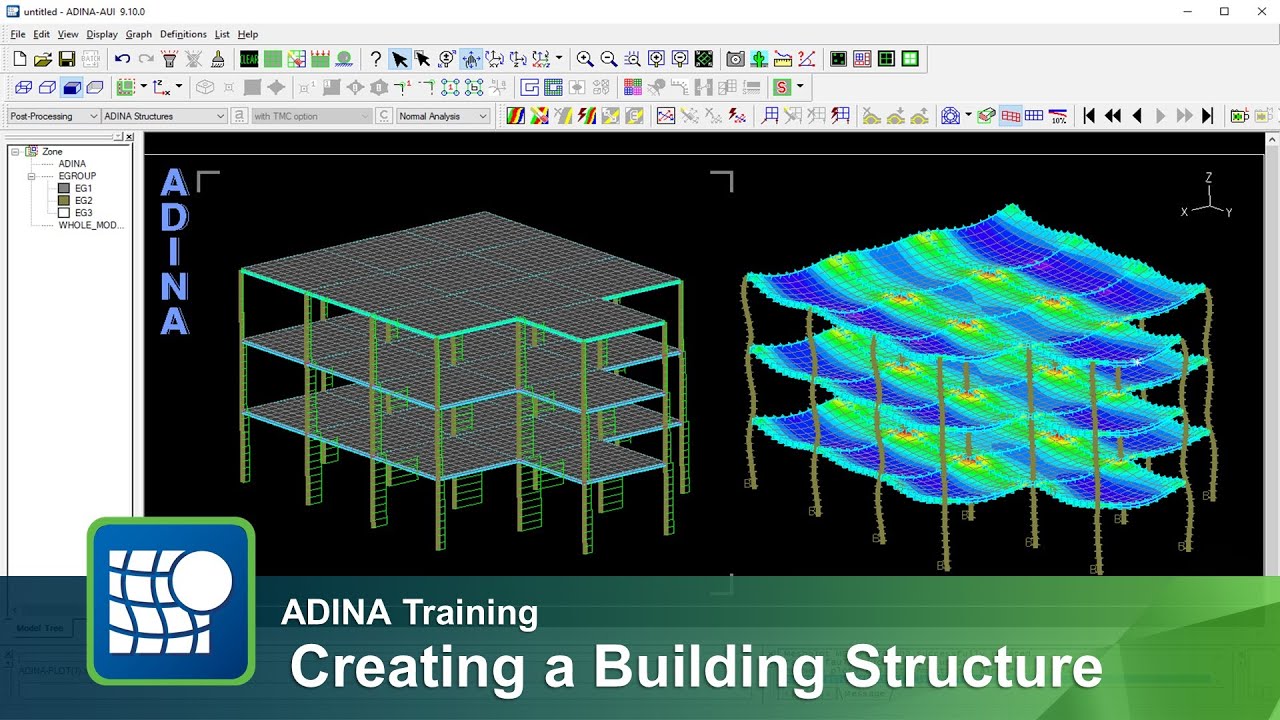Open the arrow beside the cut surface icon
Viewport: 1280px width, 720px height.
click(968, 116)
